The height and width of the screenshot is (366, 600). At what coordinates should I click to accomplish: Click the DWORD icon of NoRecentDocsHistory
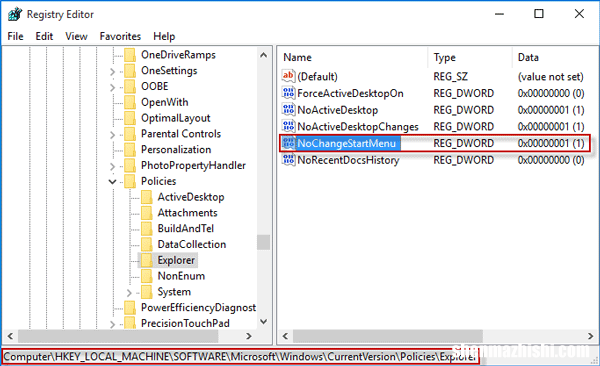coord(288,160)
